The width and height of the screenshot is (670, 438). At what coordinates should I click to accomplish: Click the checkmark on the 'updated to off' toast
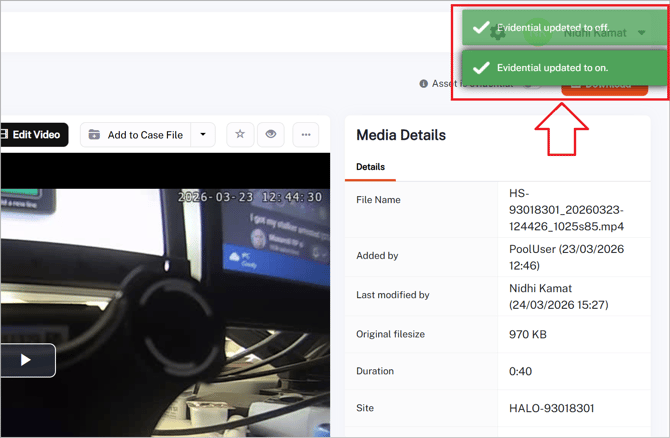(481, 28)
